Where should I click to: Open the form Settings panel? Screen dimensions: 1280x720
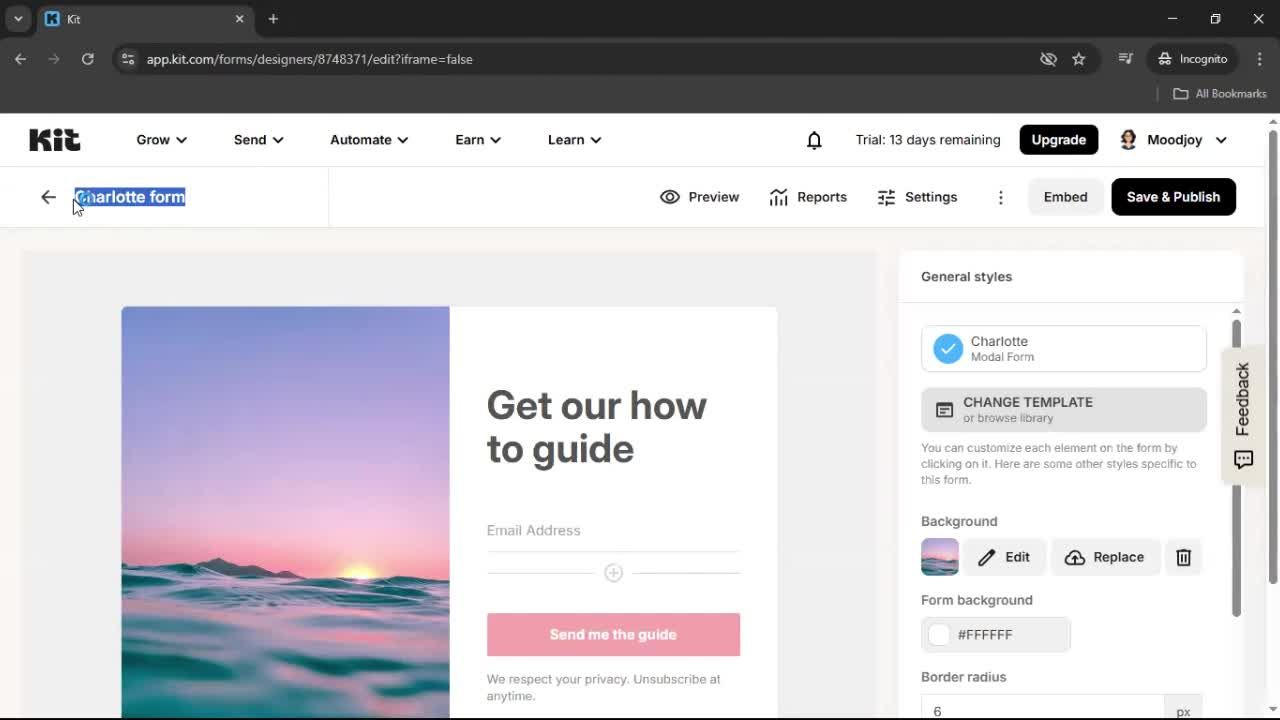916,197
